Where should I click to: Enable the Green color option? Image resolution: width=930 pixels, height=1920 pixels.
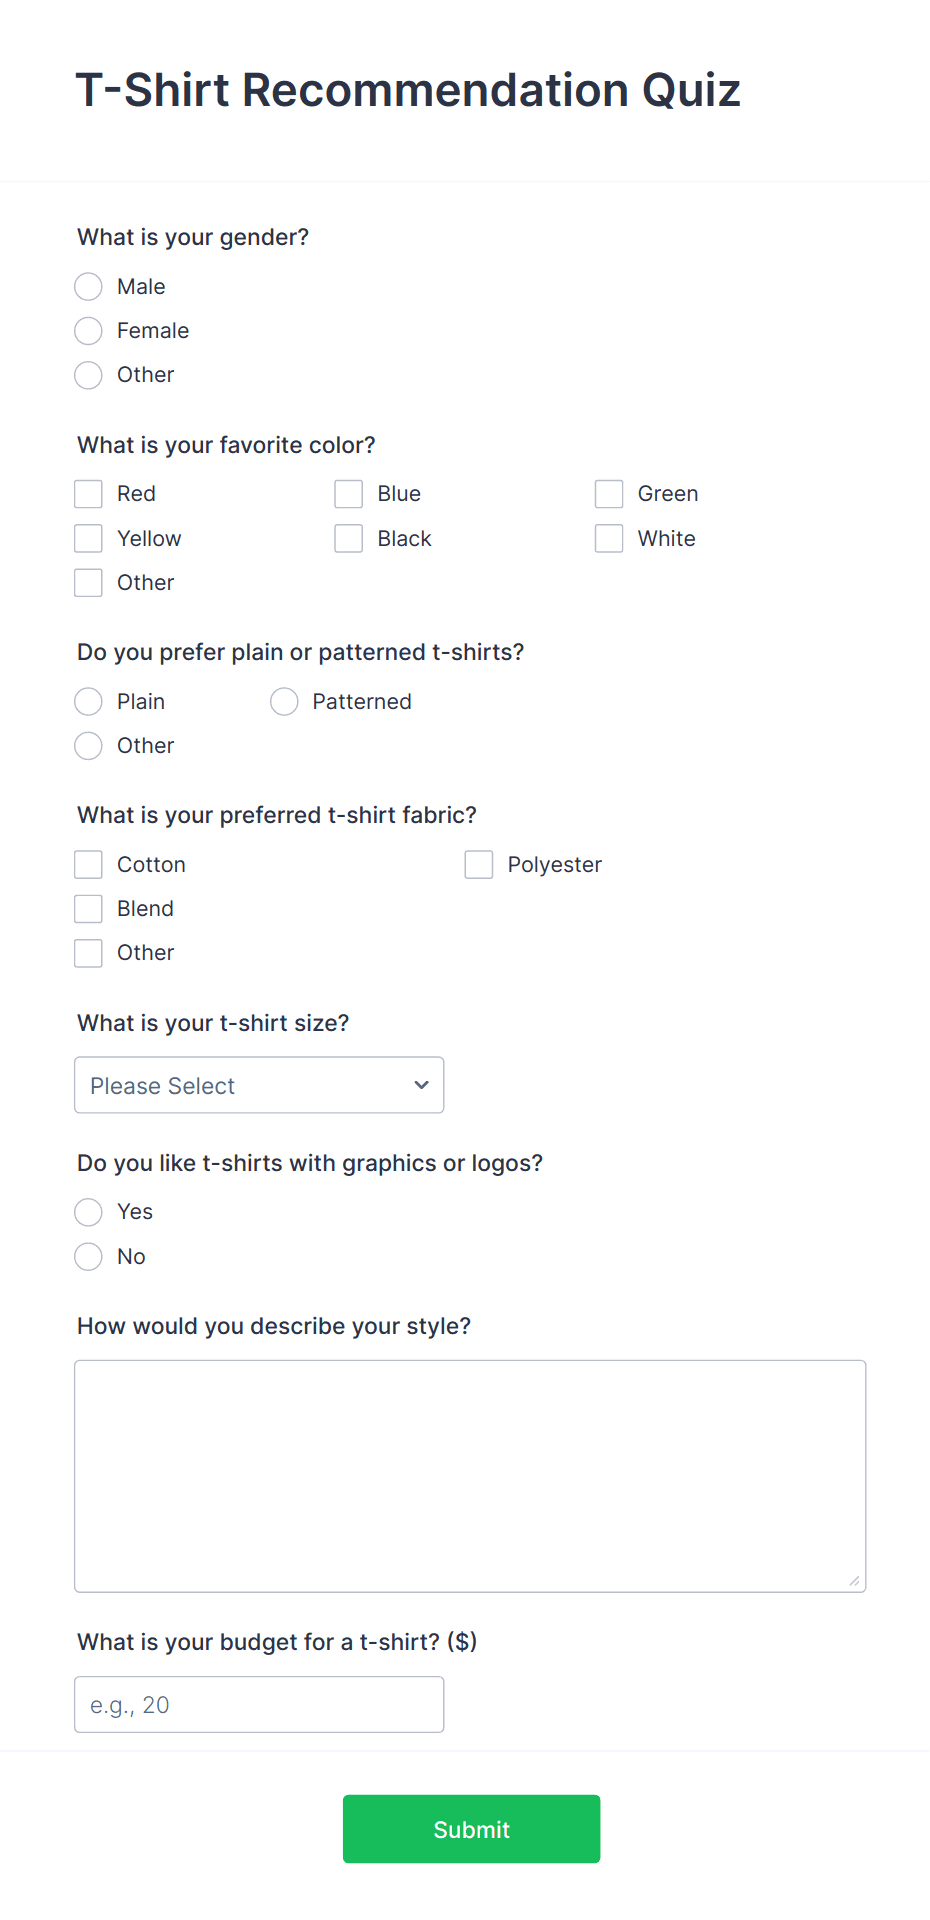pos(609,493)
